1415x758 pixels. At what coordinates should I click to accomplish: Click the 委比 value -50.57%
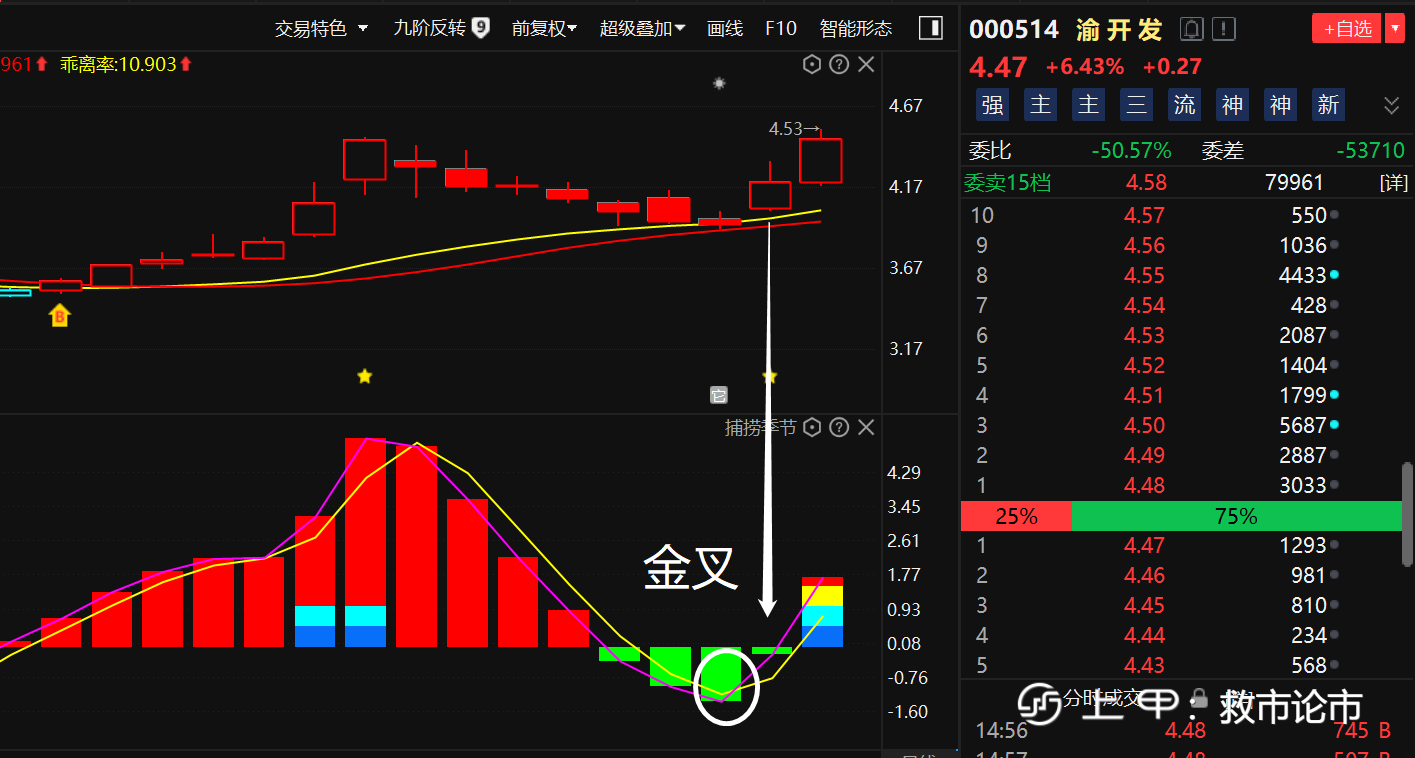pyautogui.click(x=1131, y=151)
